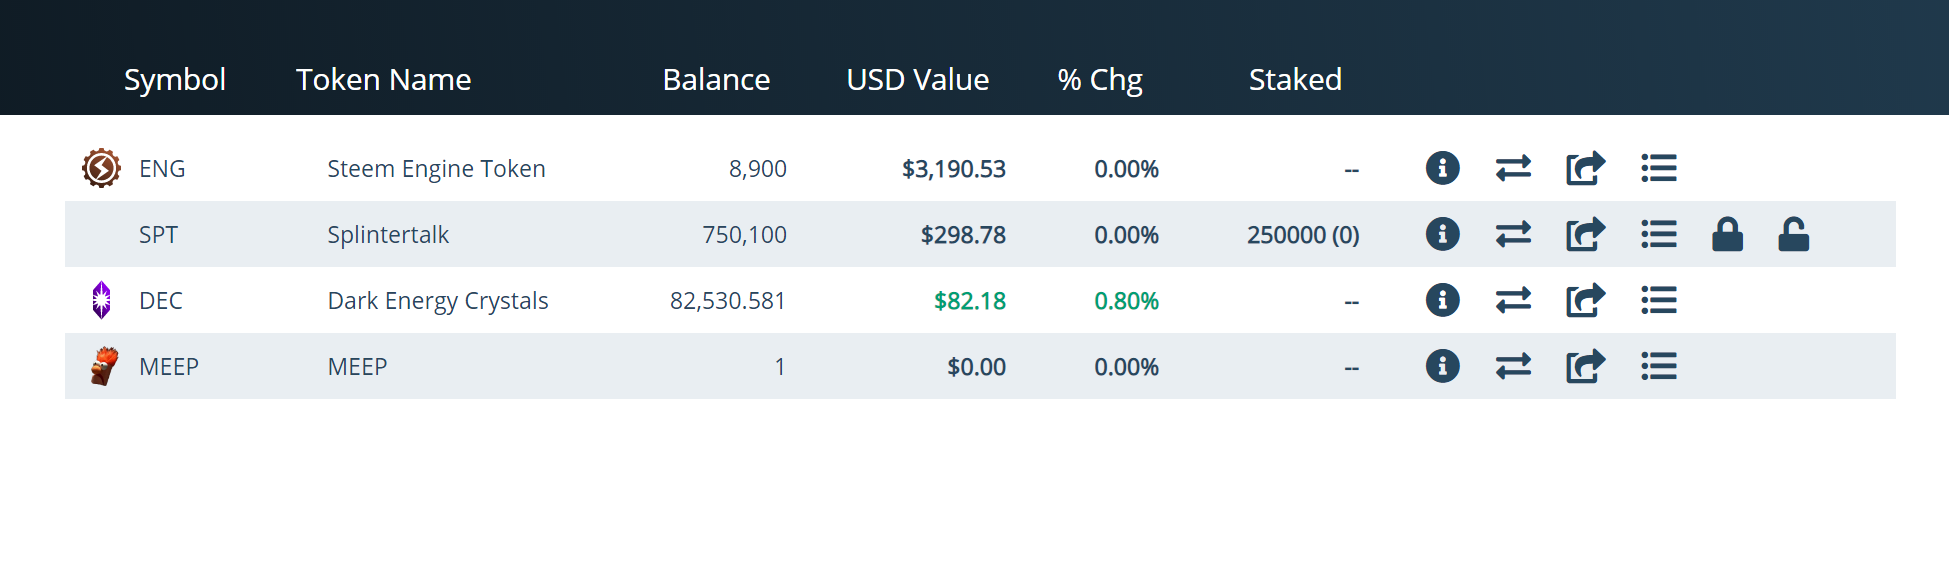The width and height of the screenshot is (1949, 579).
Task: Click the lock icon to stake SPT
Action: click(1727, 234)
